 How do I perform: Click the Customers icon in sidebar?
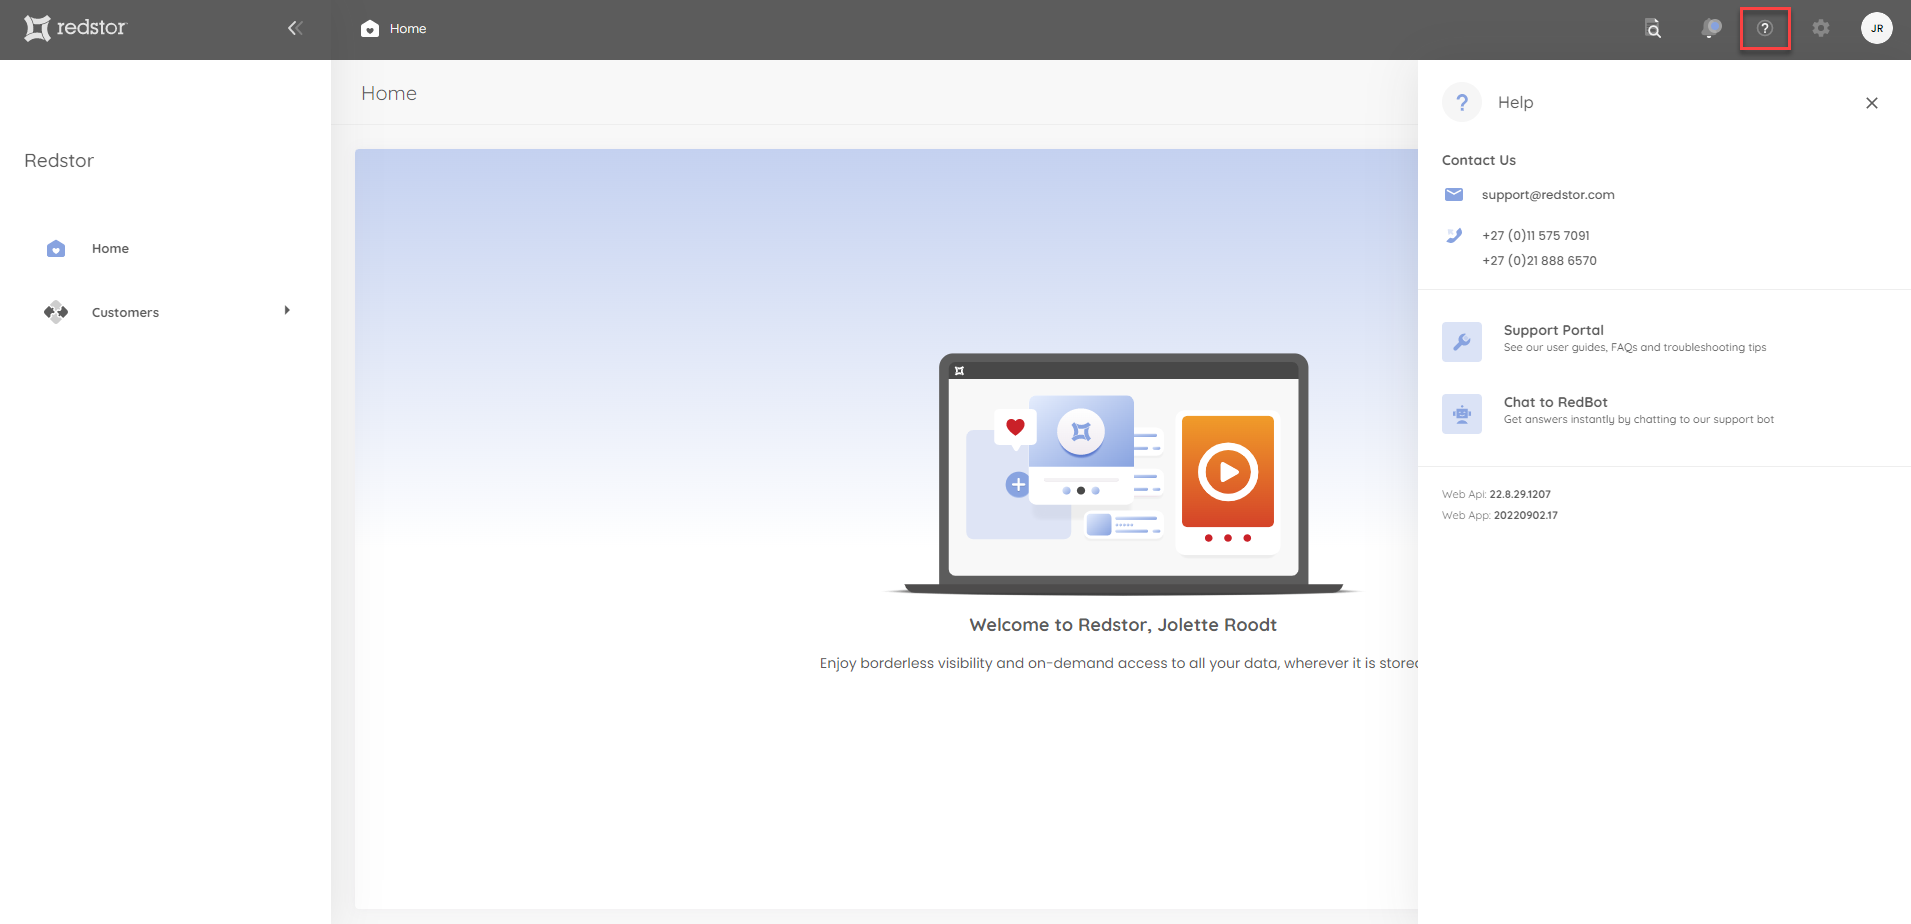(x=56, y=312)
